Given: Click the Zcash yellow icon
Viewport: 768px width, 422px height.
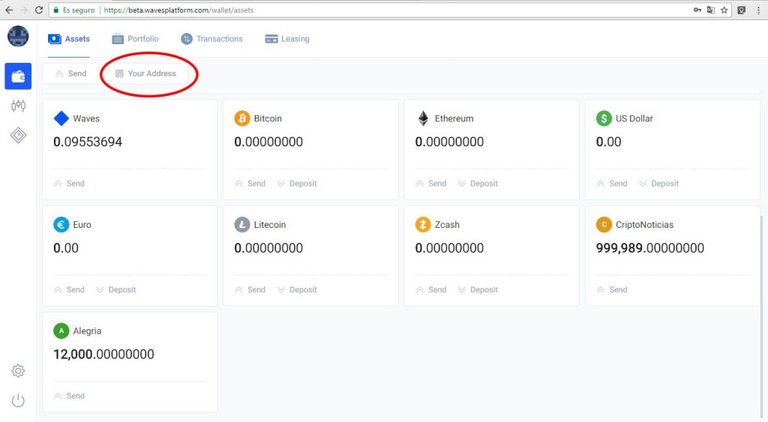Looking at the screenshot, I should tap(423, 225).
